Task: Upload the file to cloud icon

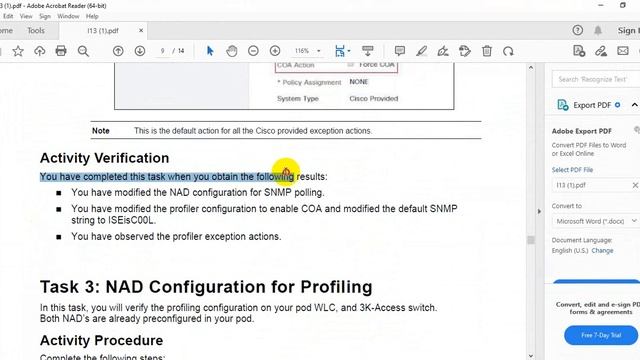Action: 40,51
